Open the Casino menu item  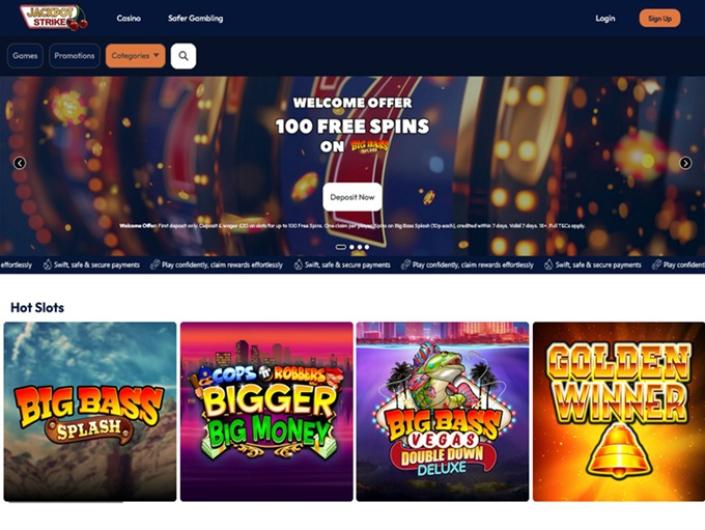[129, 18]
